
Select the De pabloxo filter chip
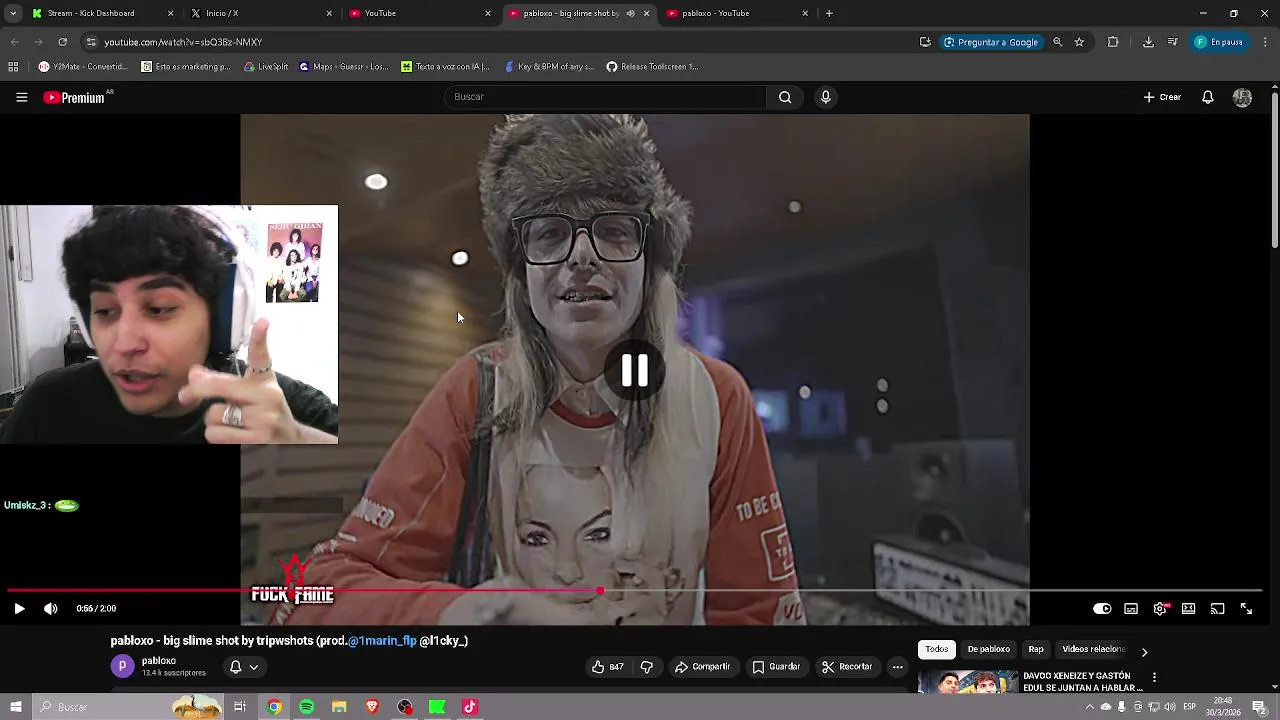tap(989, 649)
